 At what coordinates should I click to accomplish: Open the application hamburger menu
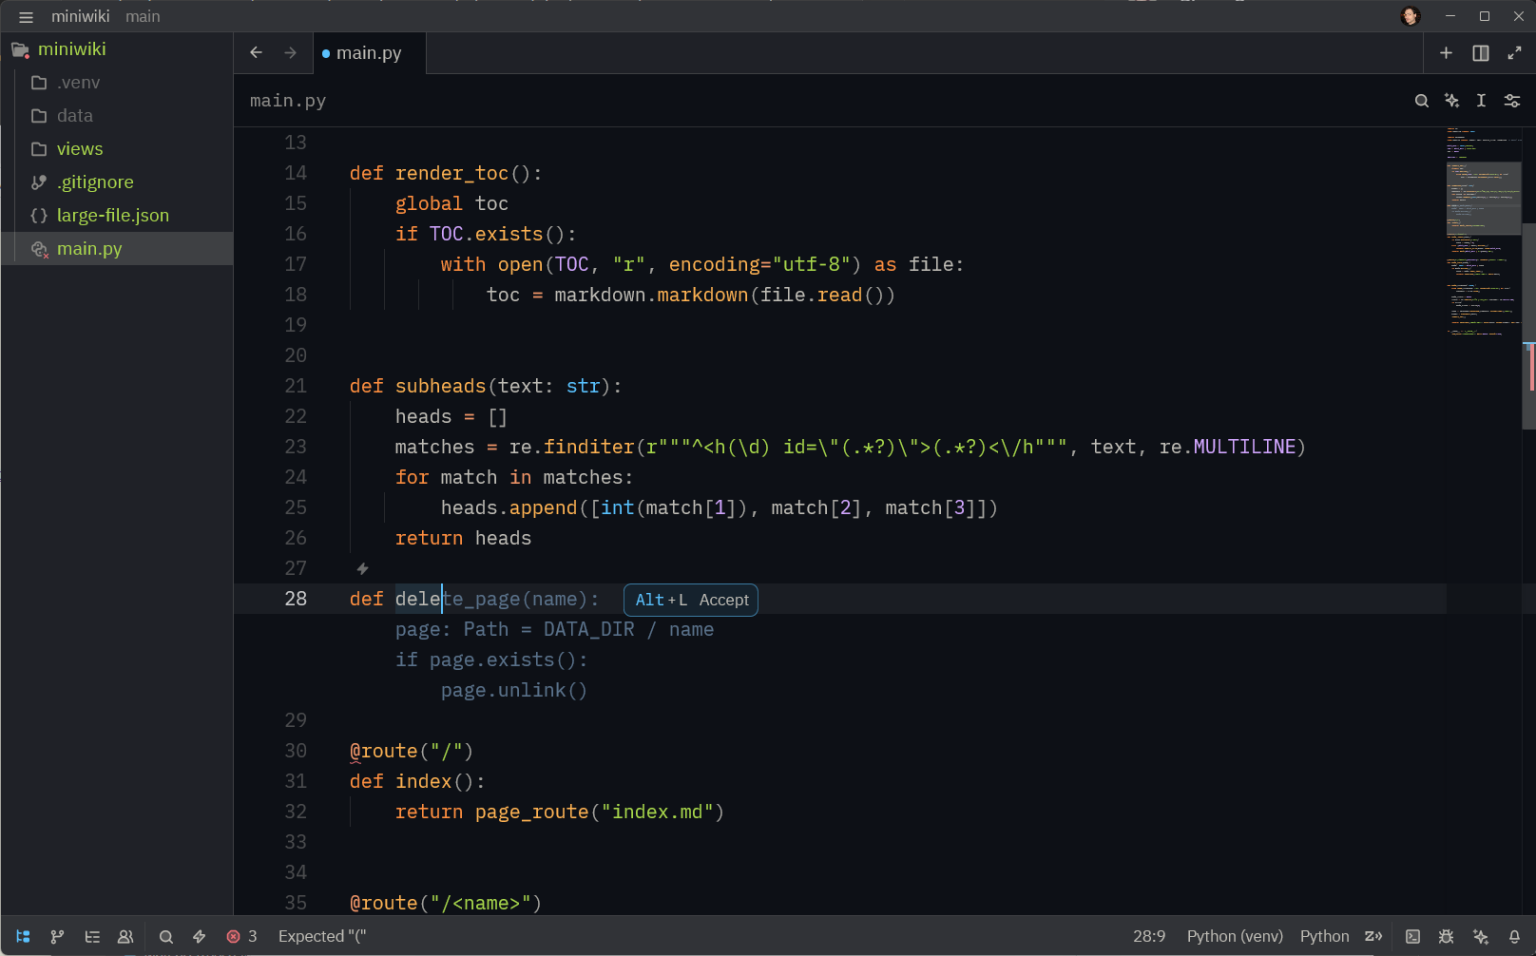[x=25, y=16]
